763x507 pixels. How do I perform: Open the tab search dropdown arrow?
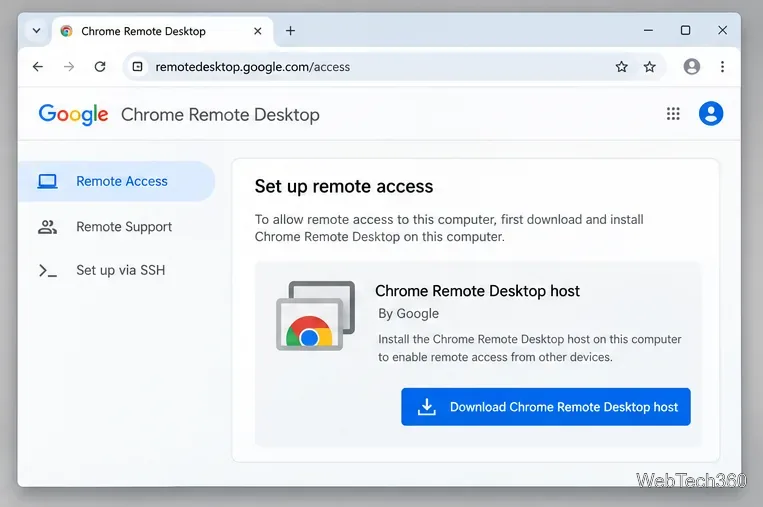coord(36,31)
